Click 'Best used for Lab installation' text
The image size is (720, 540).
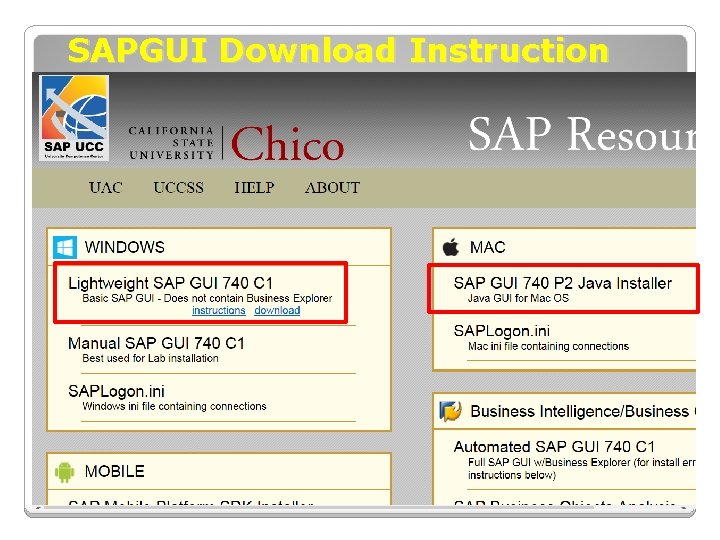150,358
